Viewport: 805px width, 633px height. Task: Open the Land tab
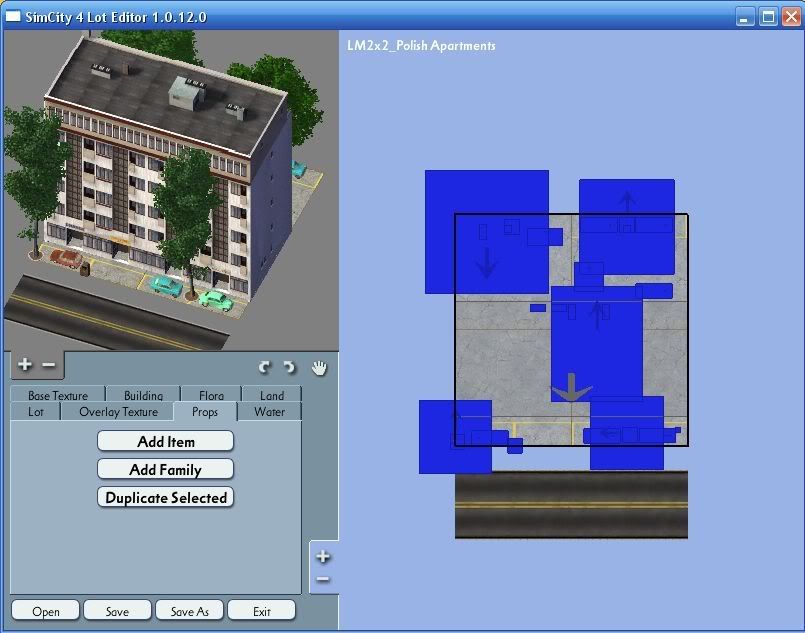pos(272,394)
